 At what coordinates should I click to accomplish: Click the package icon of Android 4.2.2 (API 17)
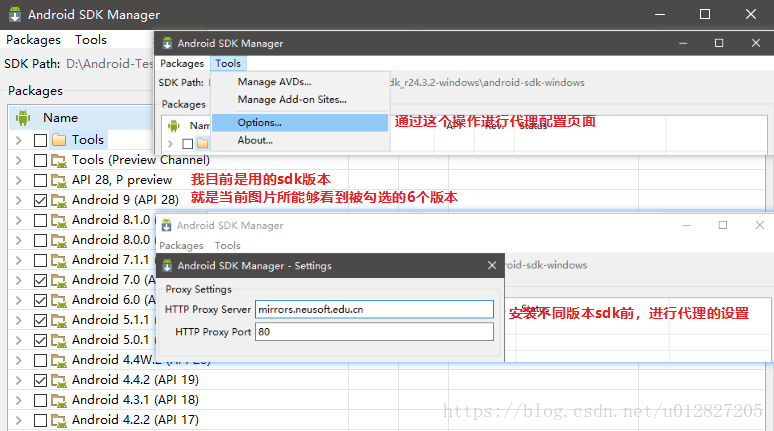[59, 420]
